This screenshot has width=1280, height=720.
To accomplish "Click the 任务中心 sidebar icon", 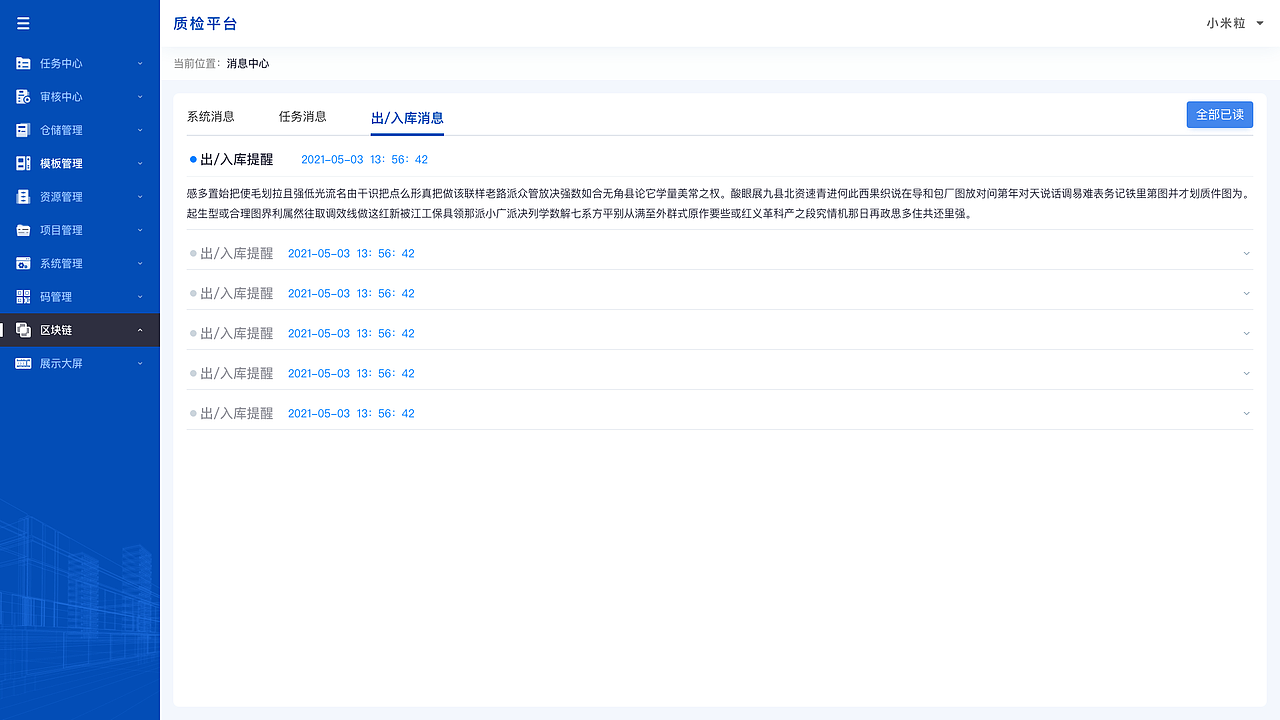I will tap(23, 63).
